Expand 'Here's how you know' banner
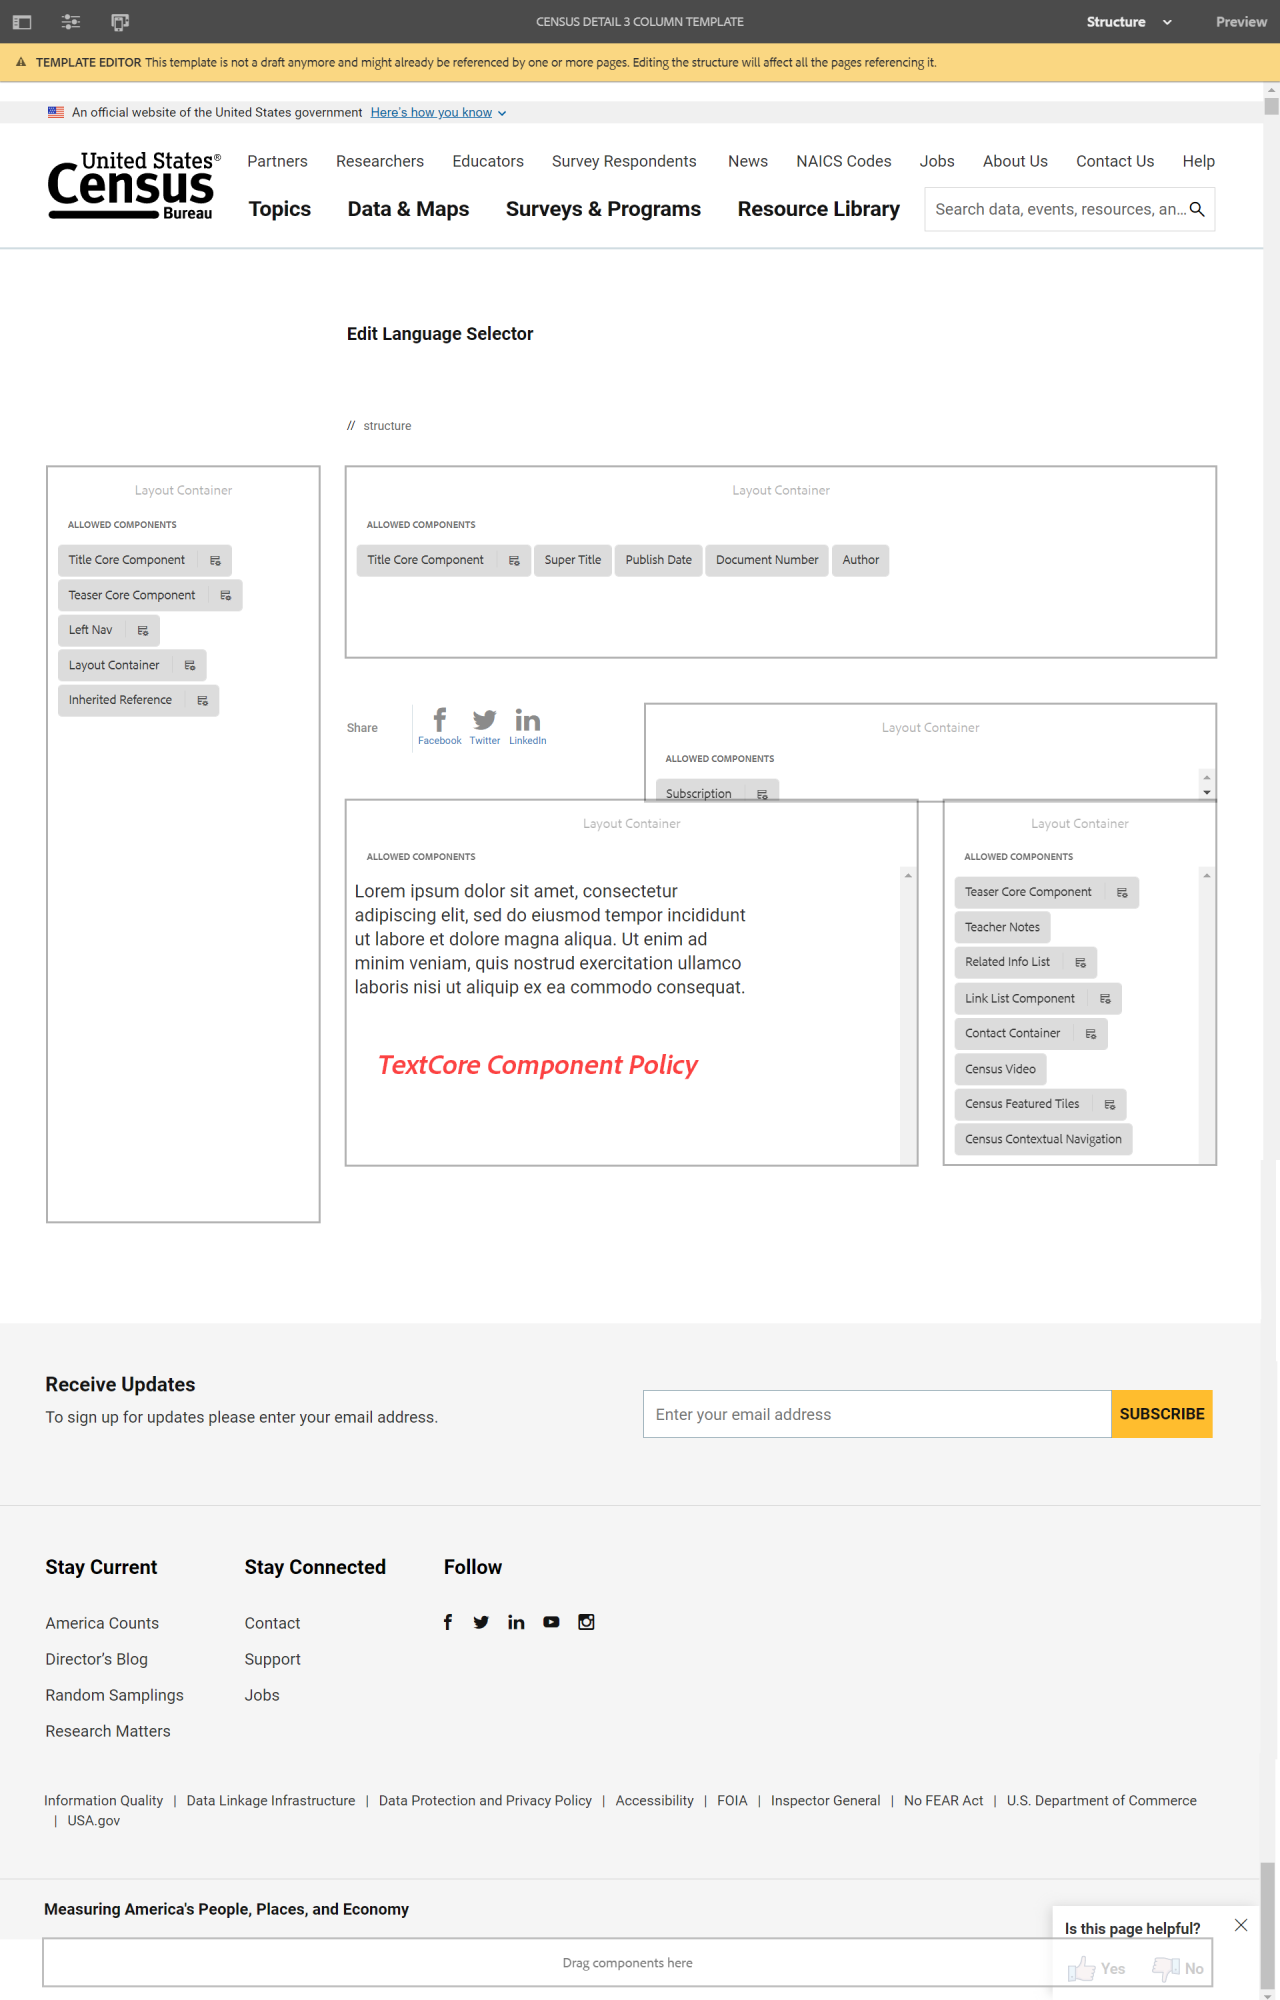The image size is (1280, 2000). 438,112
